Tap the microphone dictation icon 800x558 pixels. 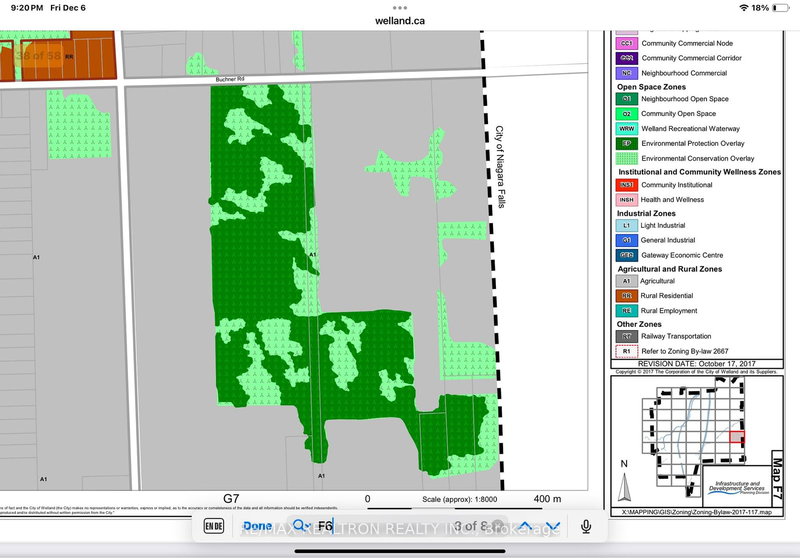click(x=587, y=526)
